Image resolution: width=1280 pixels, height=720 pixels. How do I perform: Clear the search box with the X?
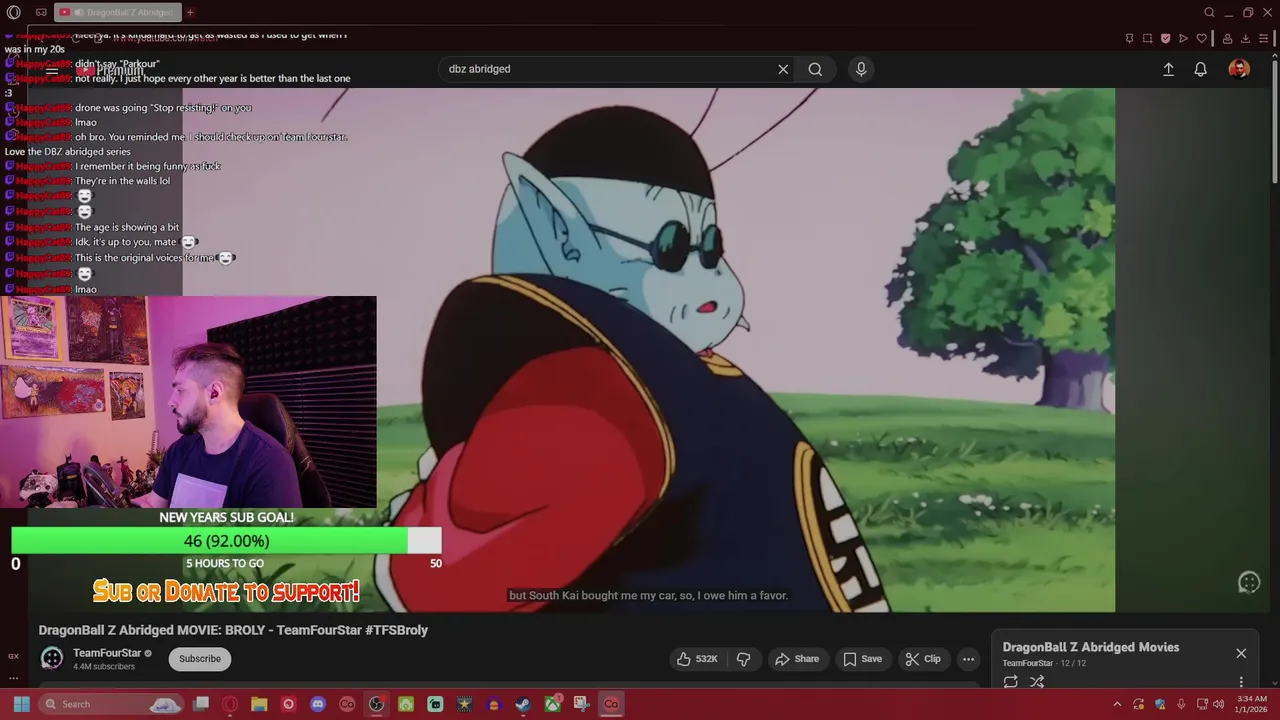pos(783,69)
